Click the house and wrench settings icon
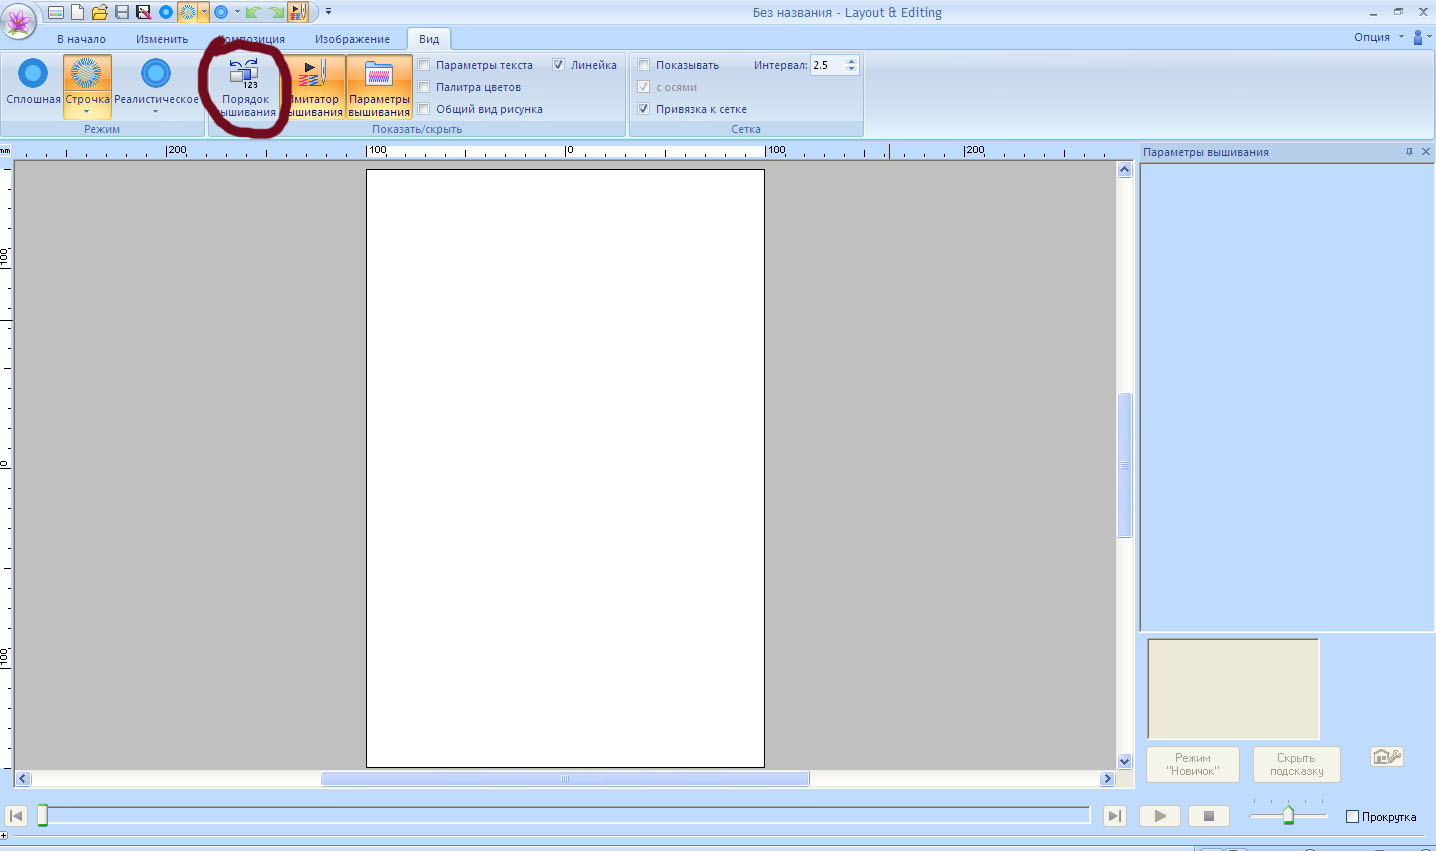 pos(1386,757)
